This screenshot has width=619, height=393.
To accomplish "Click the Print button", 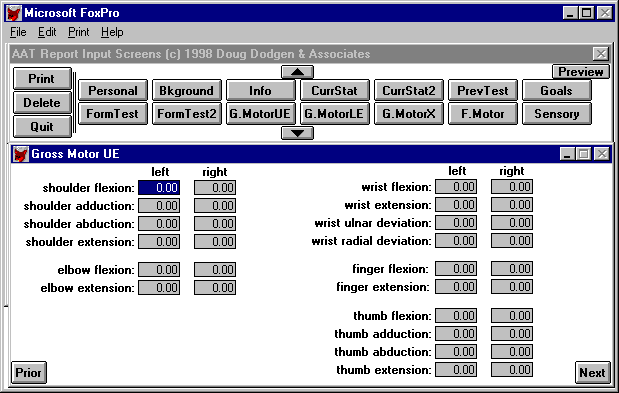I will [x=42, y=79].
